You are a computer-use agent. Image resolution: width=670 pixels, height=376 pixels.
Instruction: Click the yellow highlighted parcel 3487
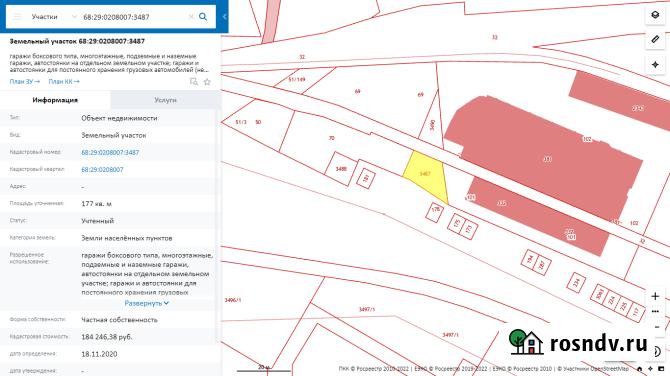[x=426, y=176]
